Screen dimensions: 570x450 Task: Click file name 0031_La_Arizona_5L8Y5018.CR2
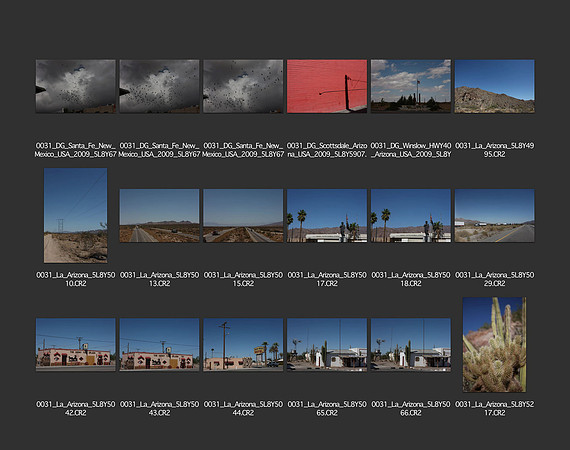[x=411, y=279]
